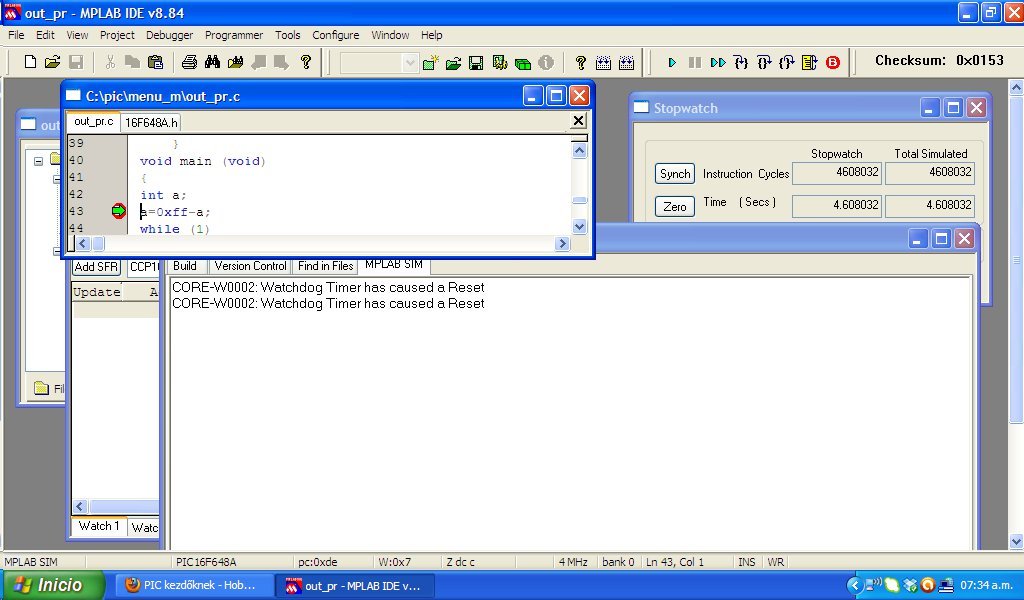Click the Save Workspace disk icon
Screen dimensions: 1024x600
coord(476,63)
